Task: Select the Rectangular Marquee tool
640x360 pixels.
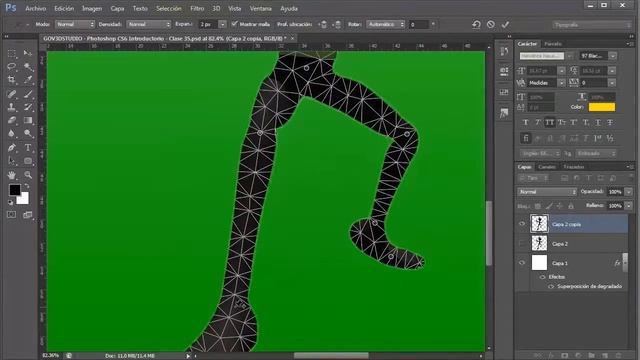Action: (11, 53)
